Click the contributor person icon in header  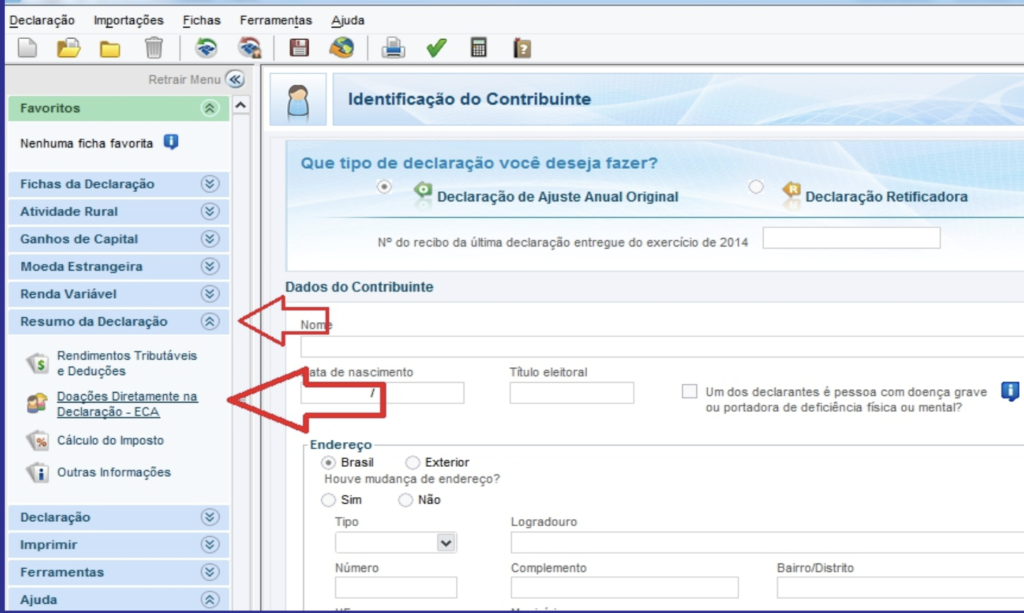tap(298, 100)
